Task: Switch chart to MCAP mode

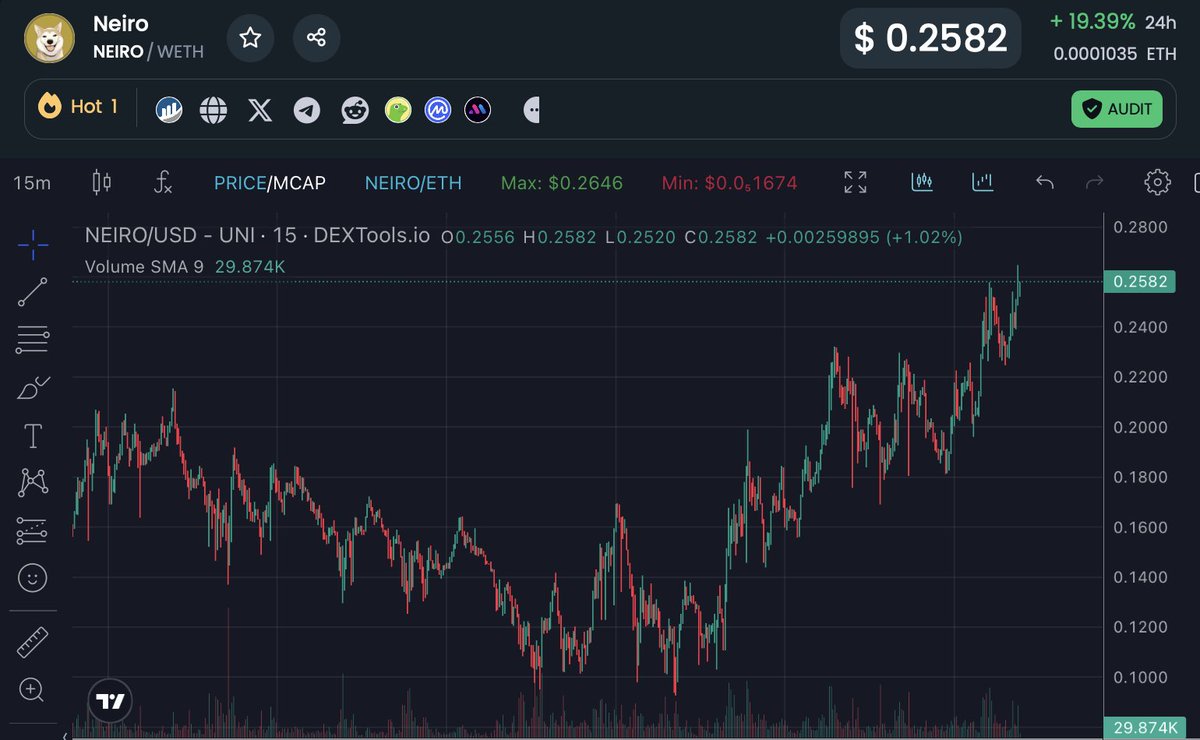Action: (298, 182)
